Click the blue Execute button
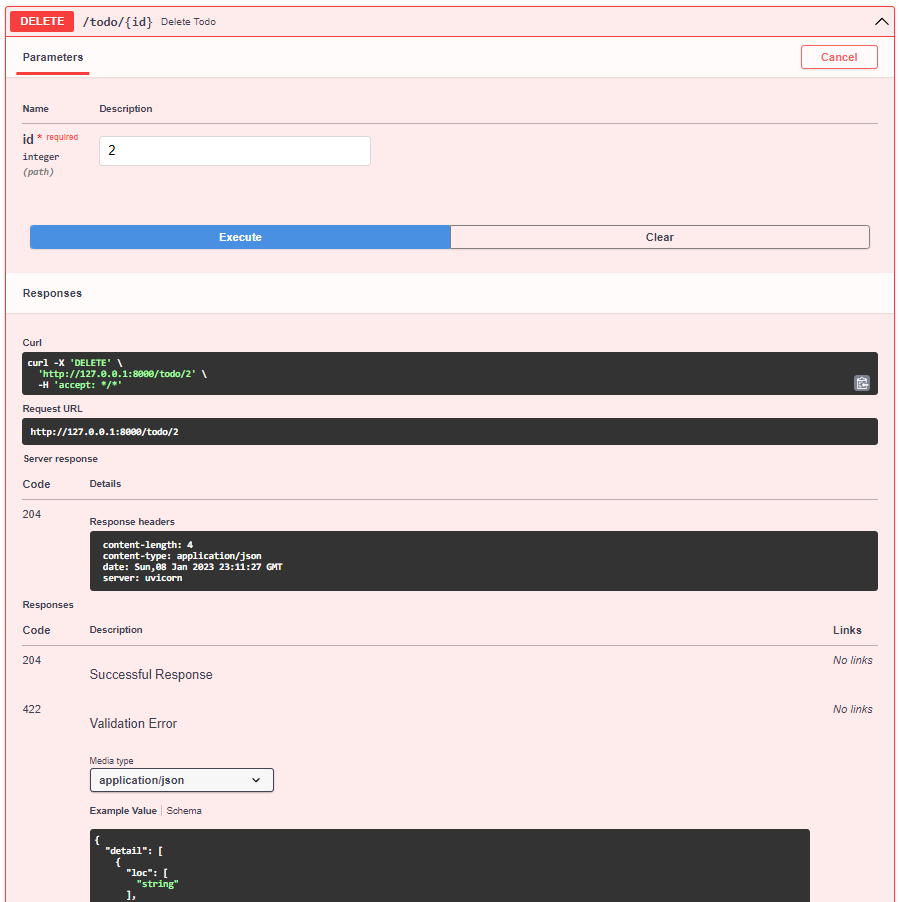 pyautogui.click(x=240, y=237)
